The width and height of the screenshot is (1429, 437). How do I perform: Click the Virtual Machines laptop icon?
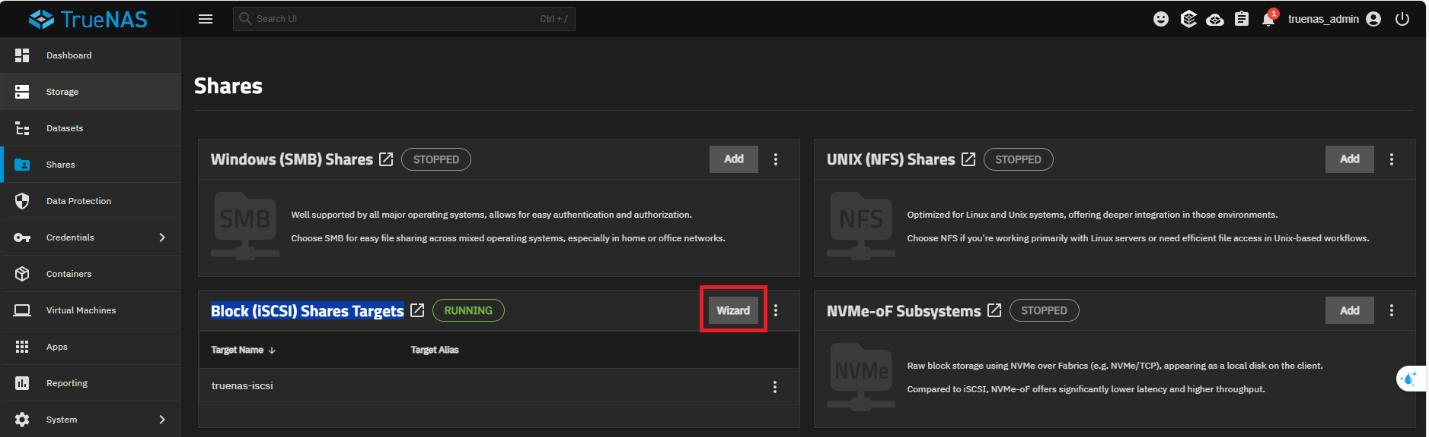coord(22,310)
